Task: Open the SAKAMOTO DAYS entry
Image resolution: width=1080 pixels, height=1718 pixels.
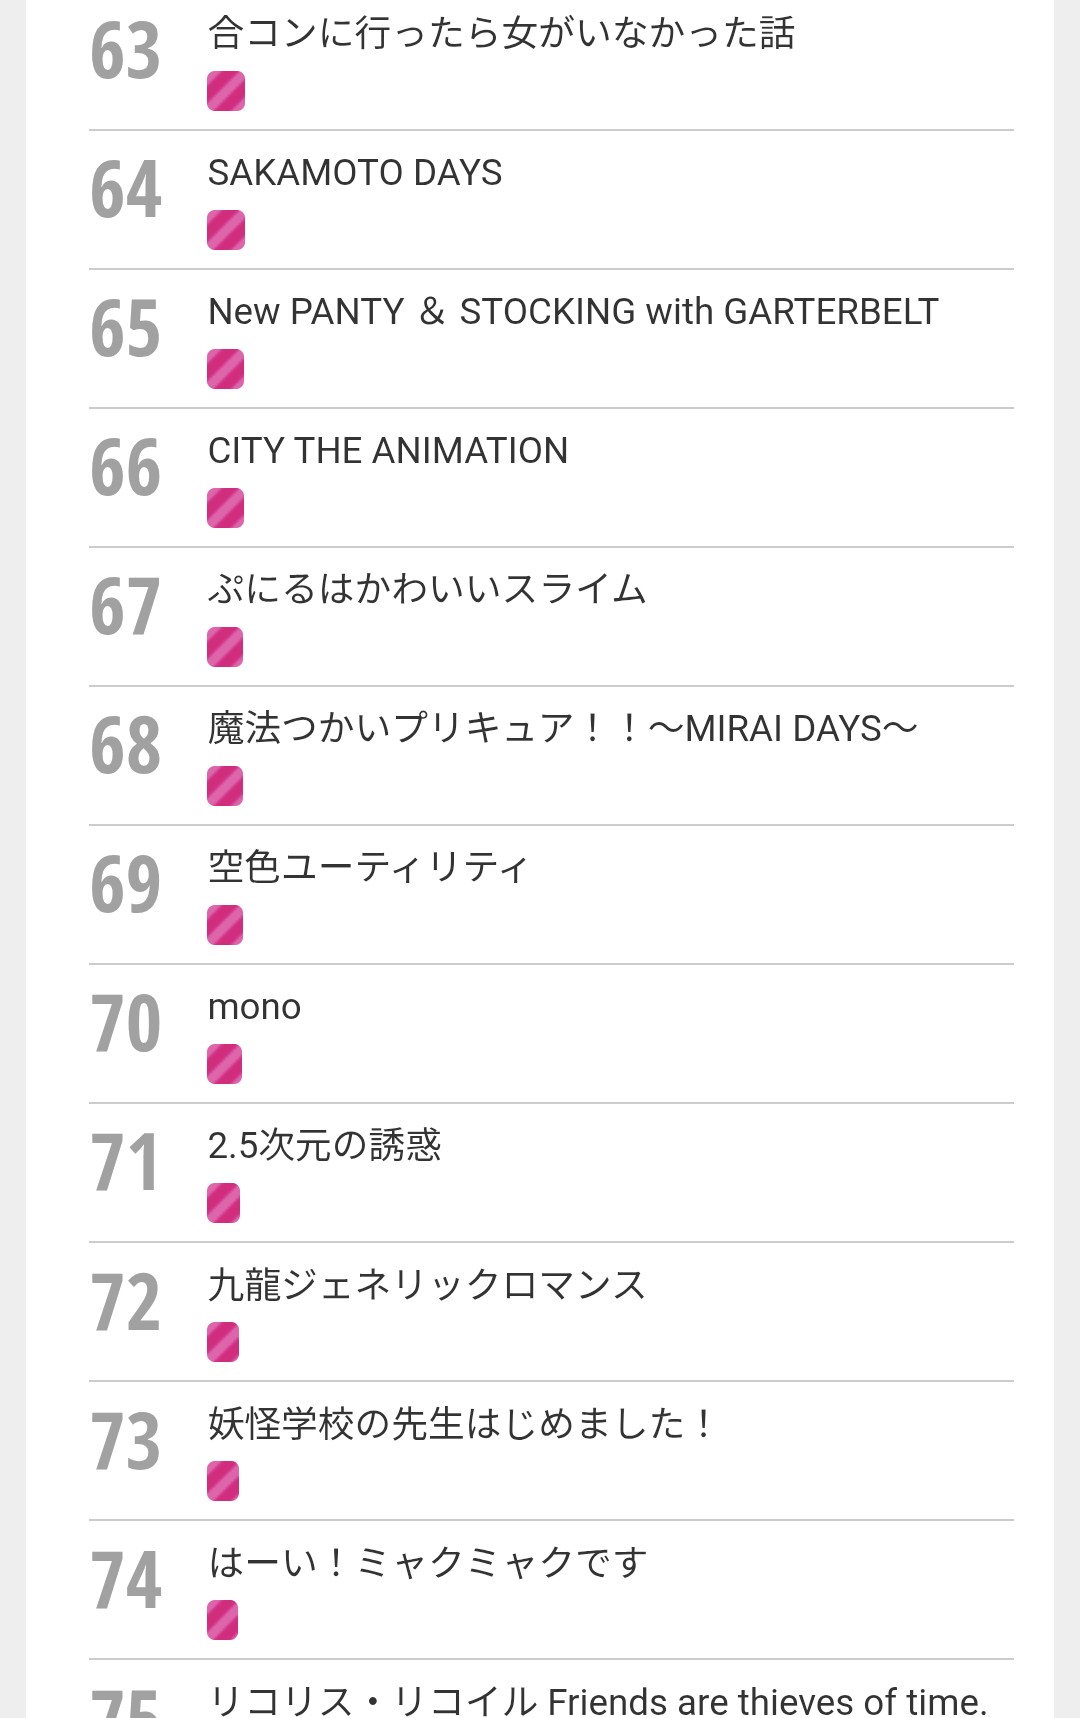Action: pos(355,173)
